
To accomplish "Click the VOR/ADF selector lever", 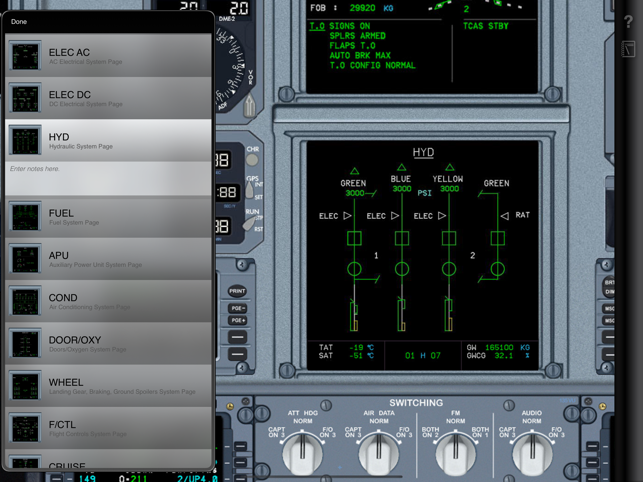I will point(249,105).
